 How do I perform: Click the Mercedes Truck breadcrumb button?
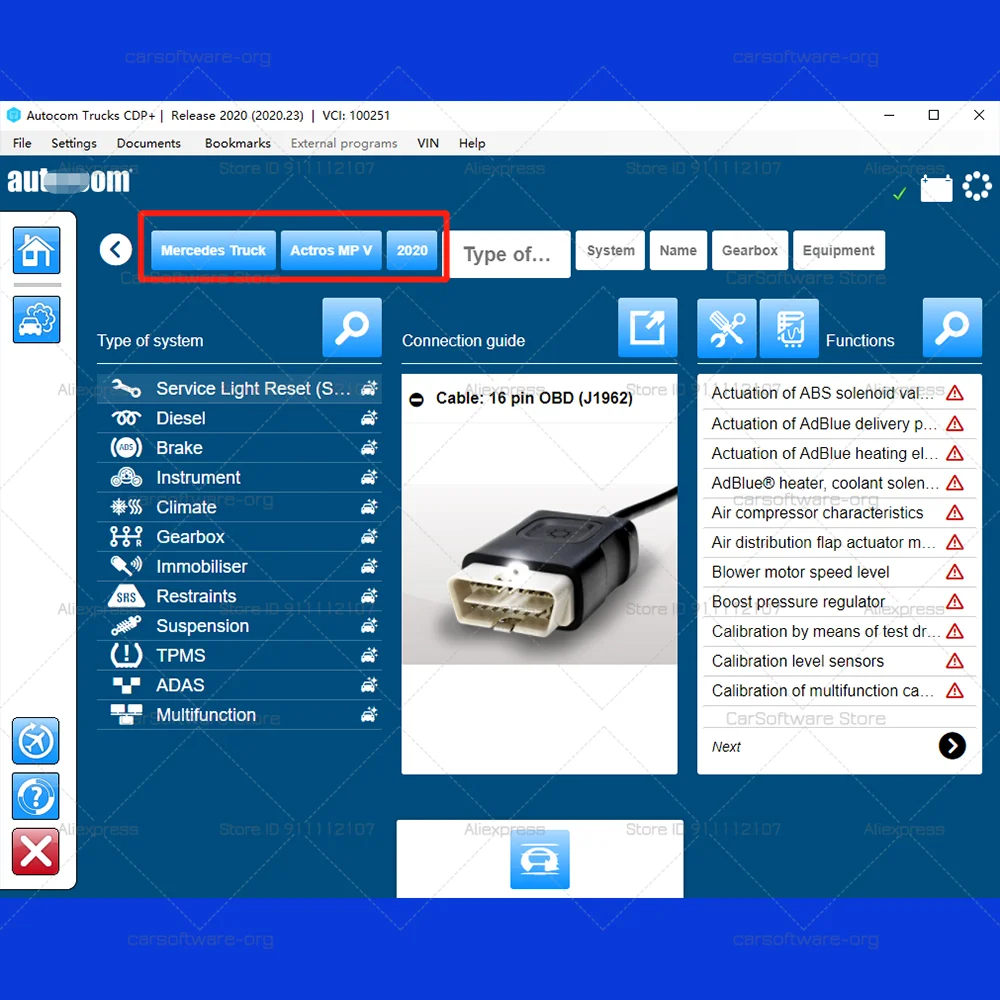(214, 250)
